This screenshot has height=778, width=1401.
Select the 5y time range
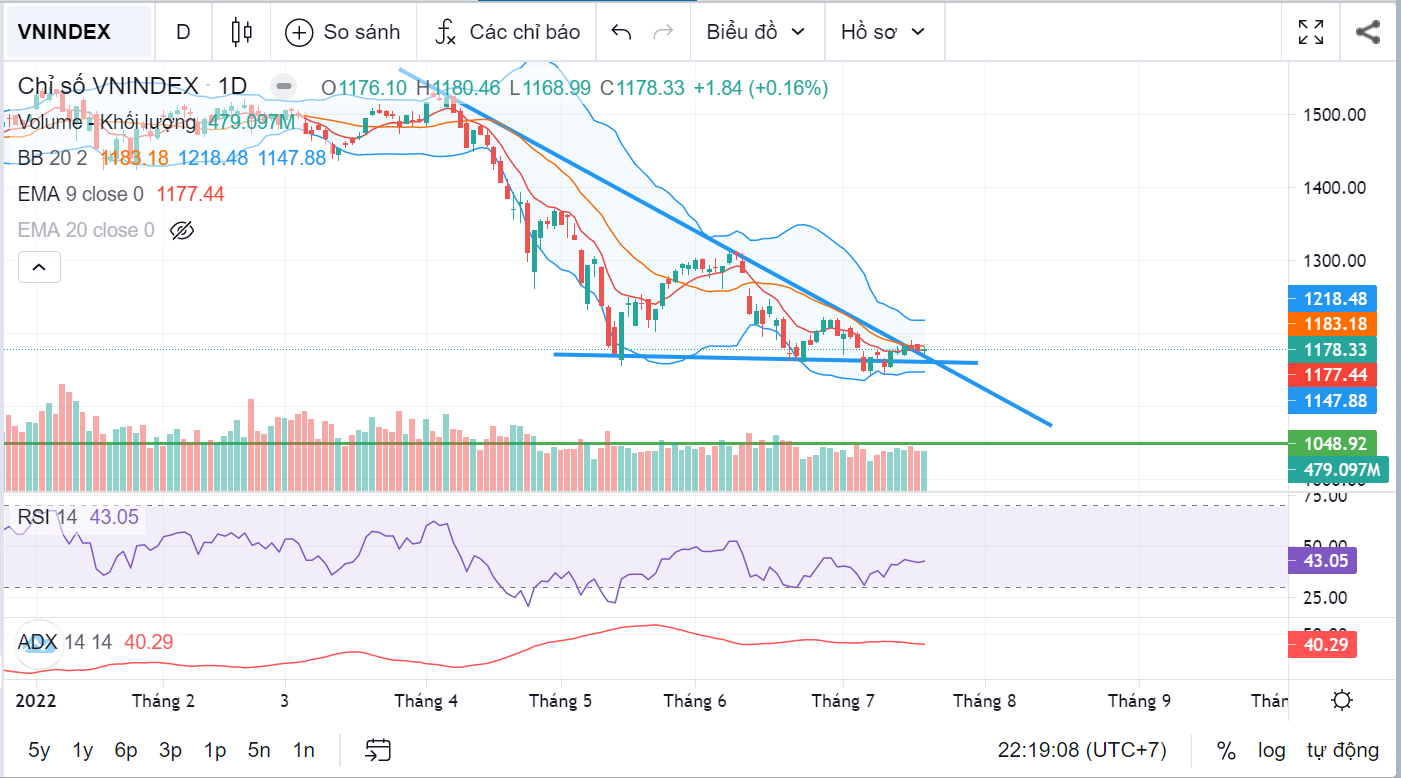coord(39,750)
